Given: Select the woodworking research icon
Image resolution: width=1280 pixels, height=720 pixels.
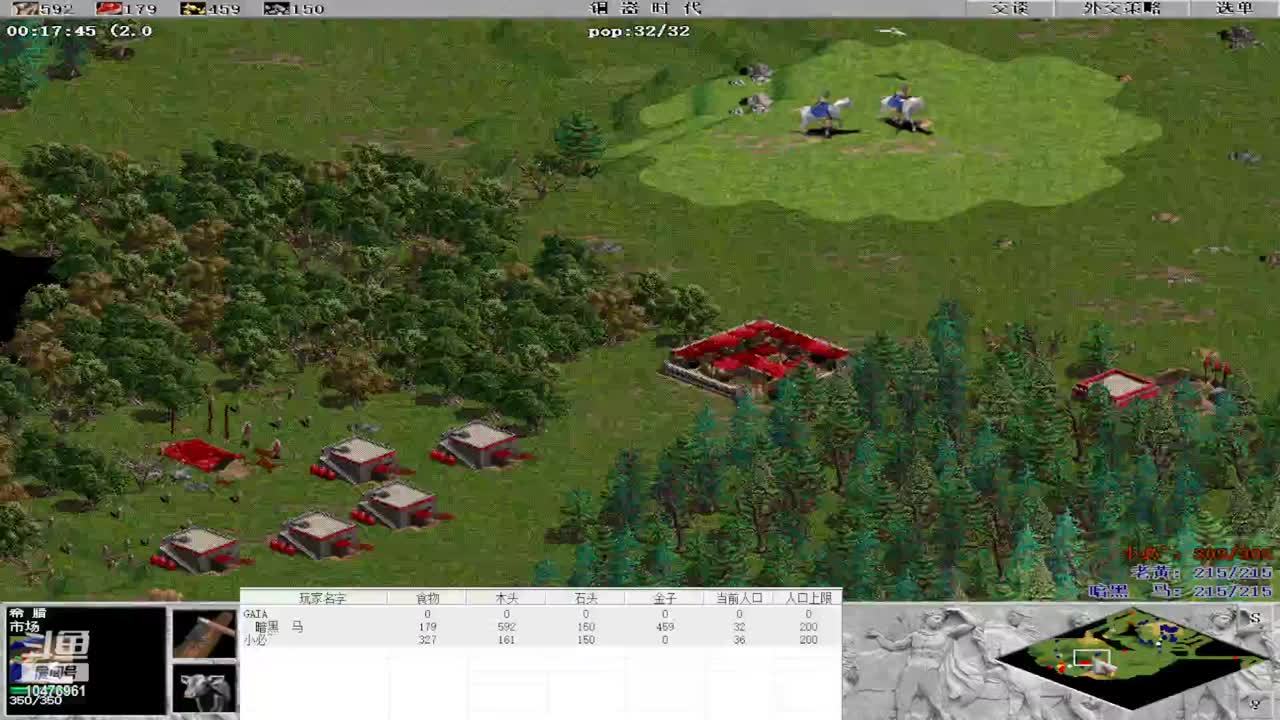Looking at the screenshot, I should click(204, 633).
